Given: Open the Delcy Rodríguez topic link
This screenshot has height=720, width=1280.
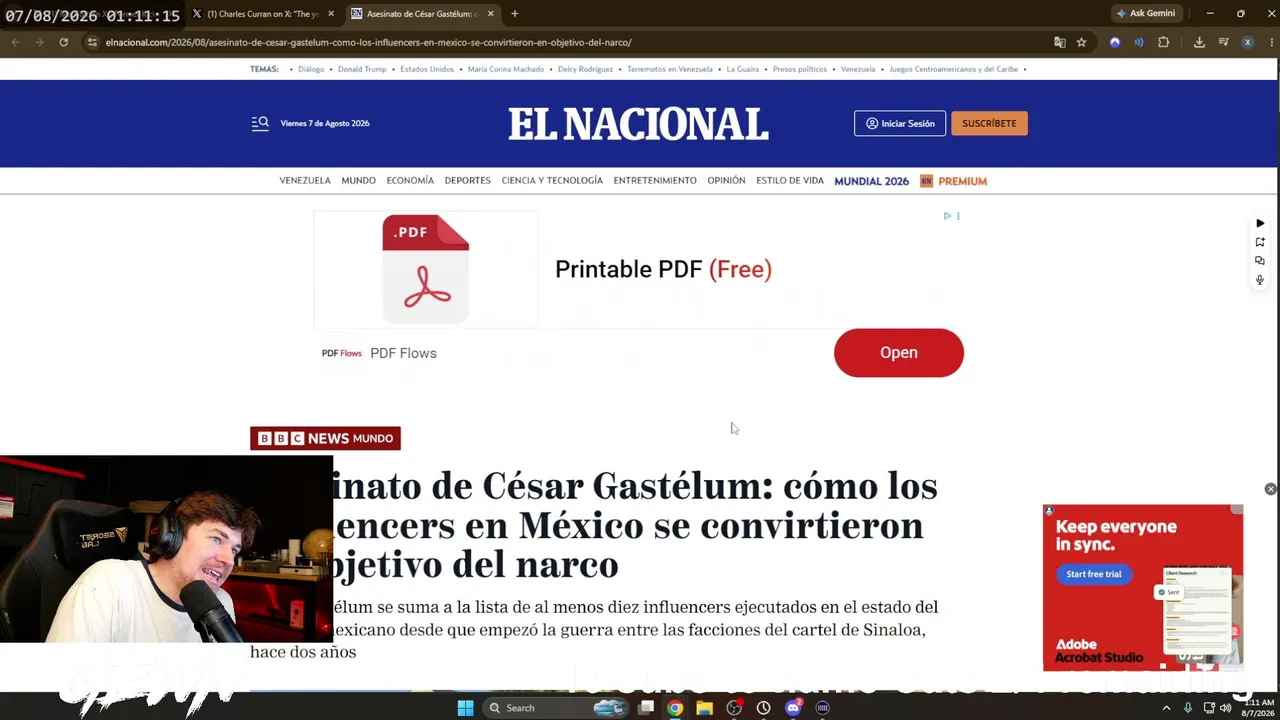Looking at the screenshot, I should point(585,69).
